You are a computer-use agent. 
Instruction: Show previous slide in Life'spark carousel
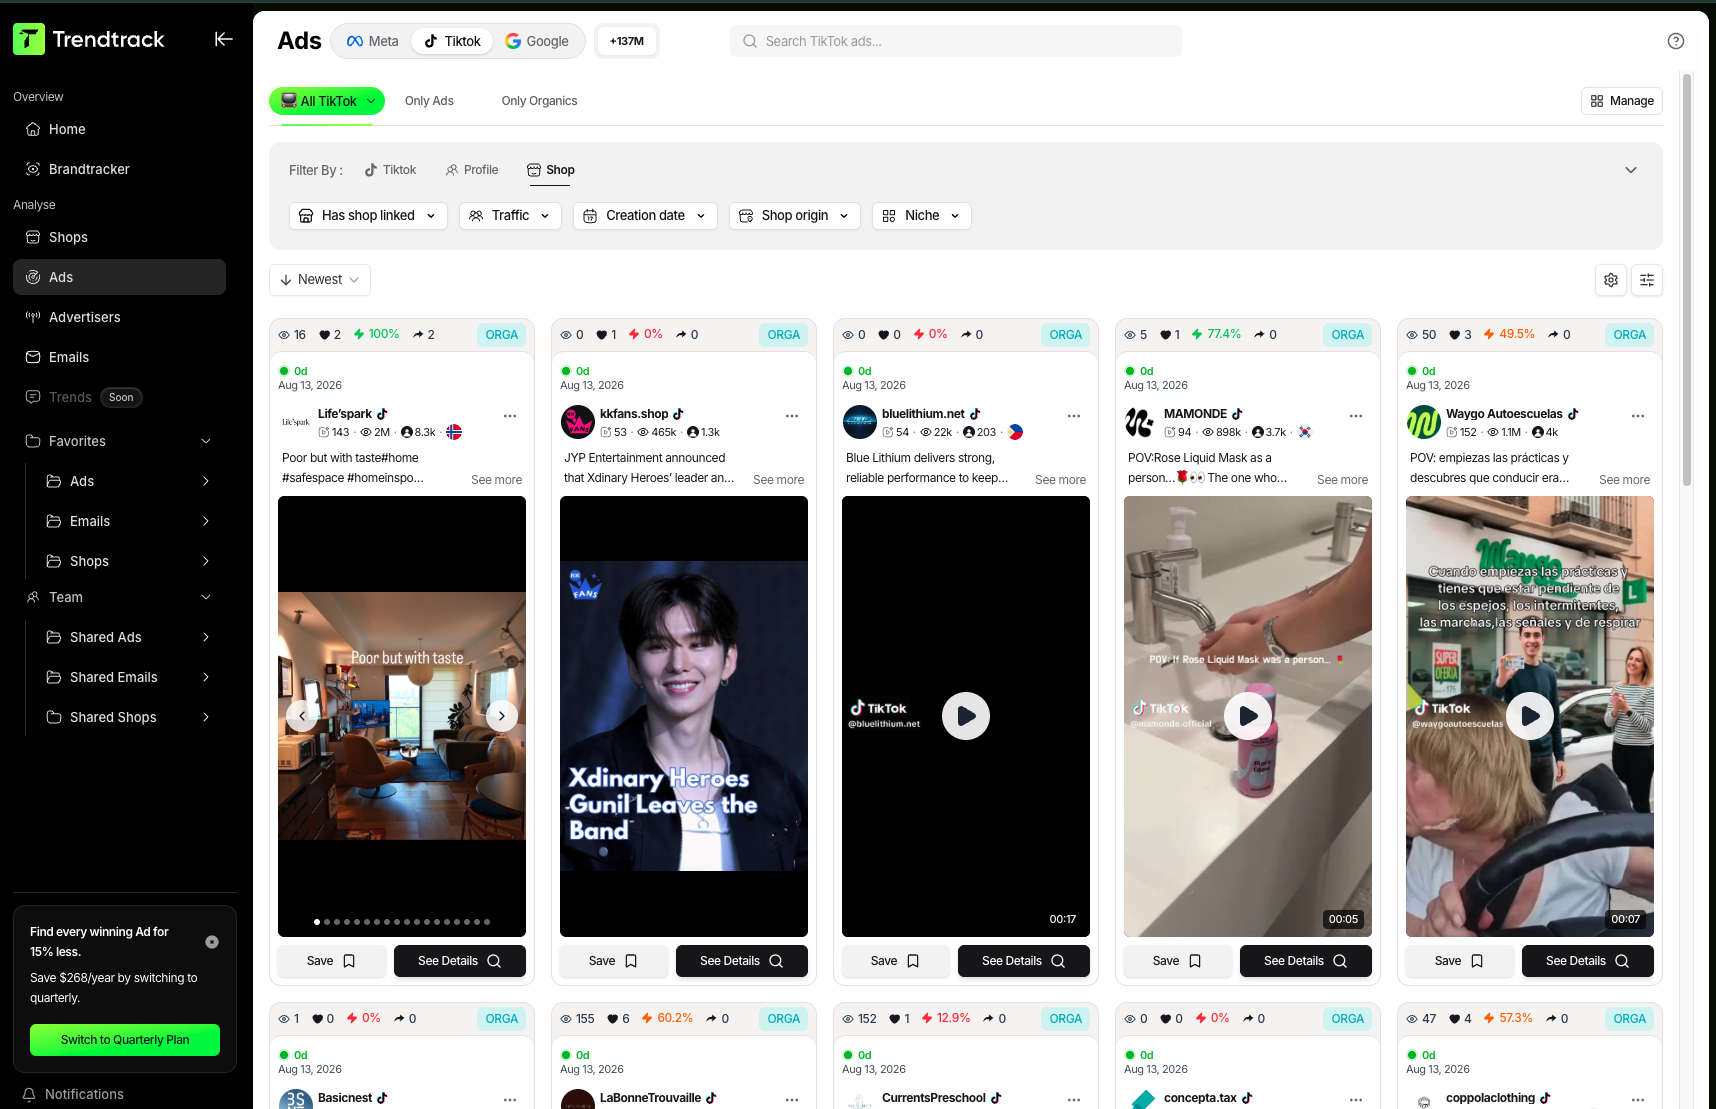point(302,715)
